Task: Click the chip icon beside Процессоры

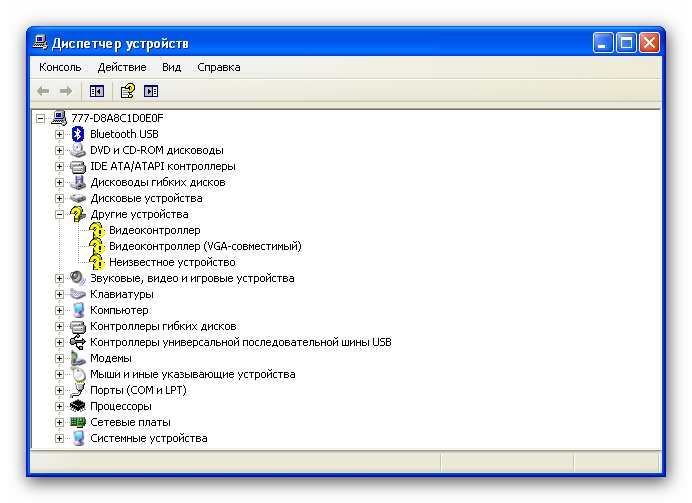Action: [78, 406]
